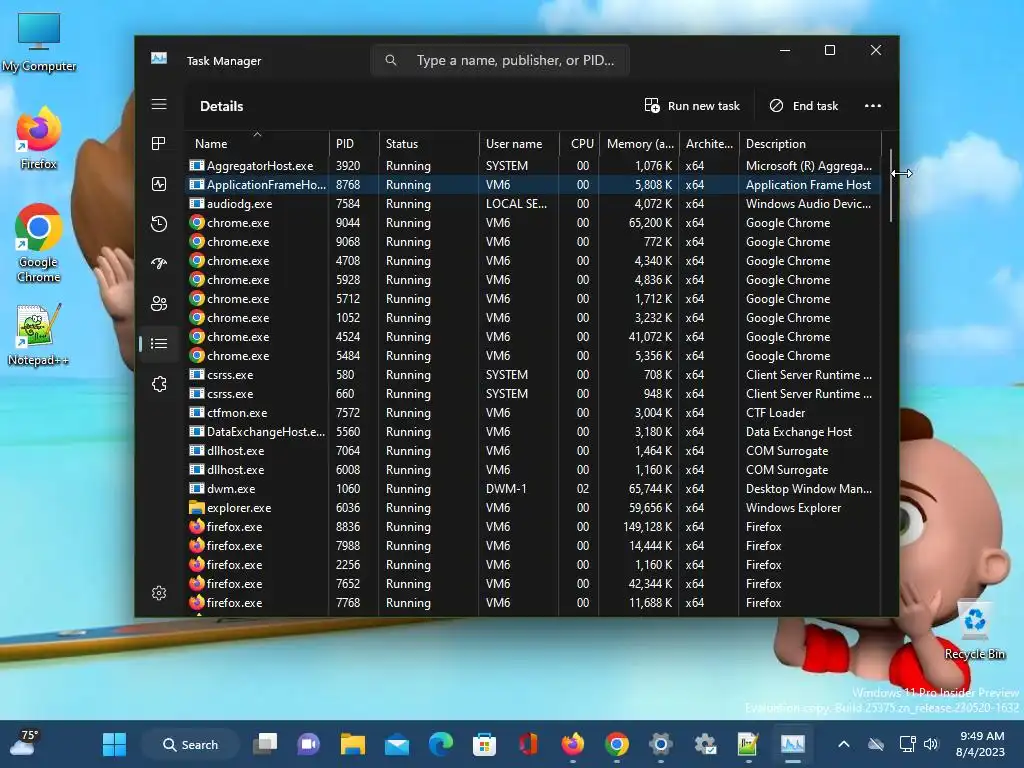
Task: Sort by the User name column header
Action: [x=519, y=144]
